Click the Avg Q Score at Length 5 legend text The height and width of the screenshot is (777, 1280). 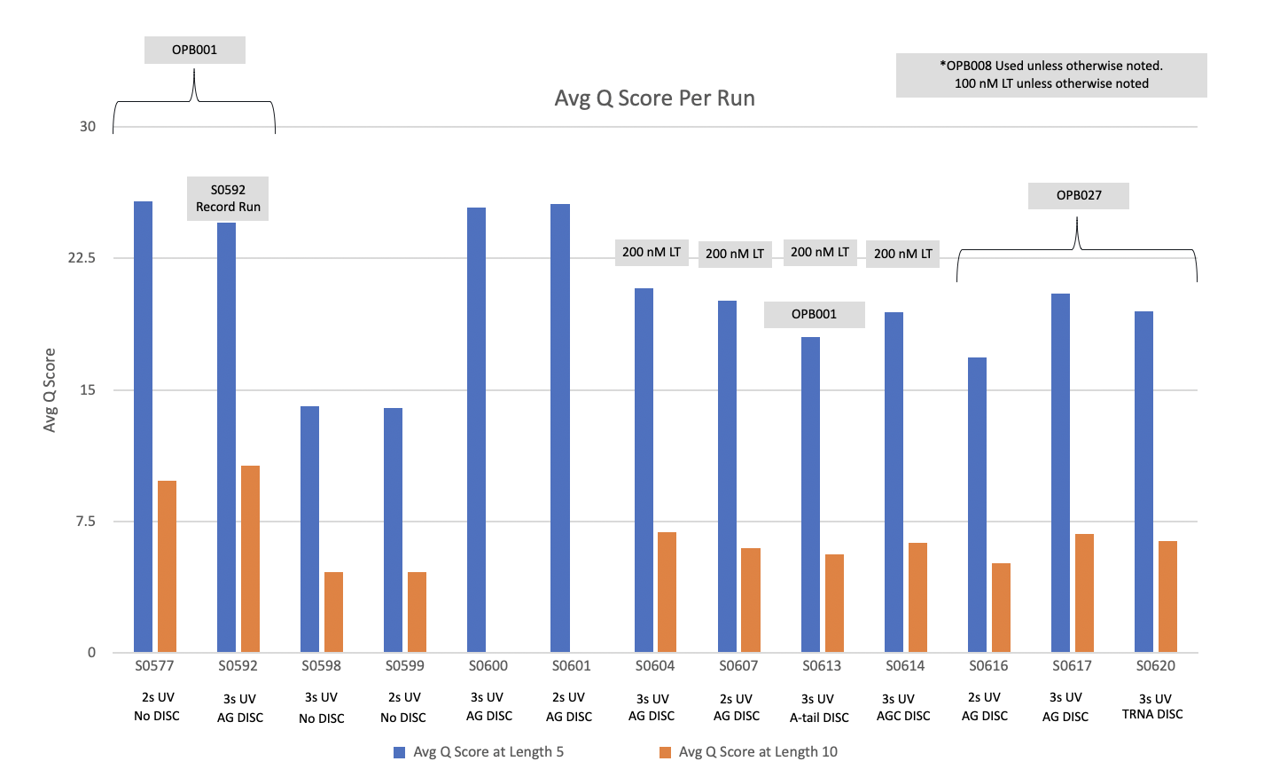(477, 752)
